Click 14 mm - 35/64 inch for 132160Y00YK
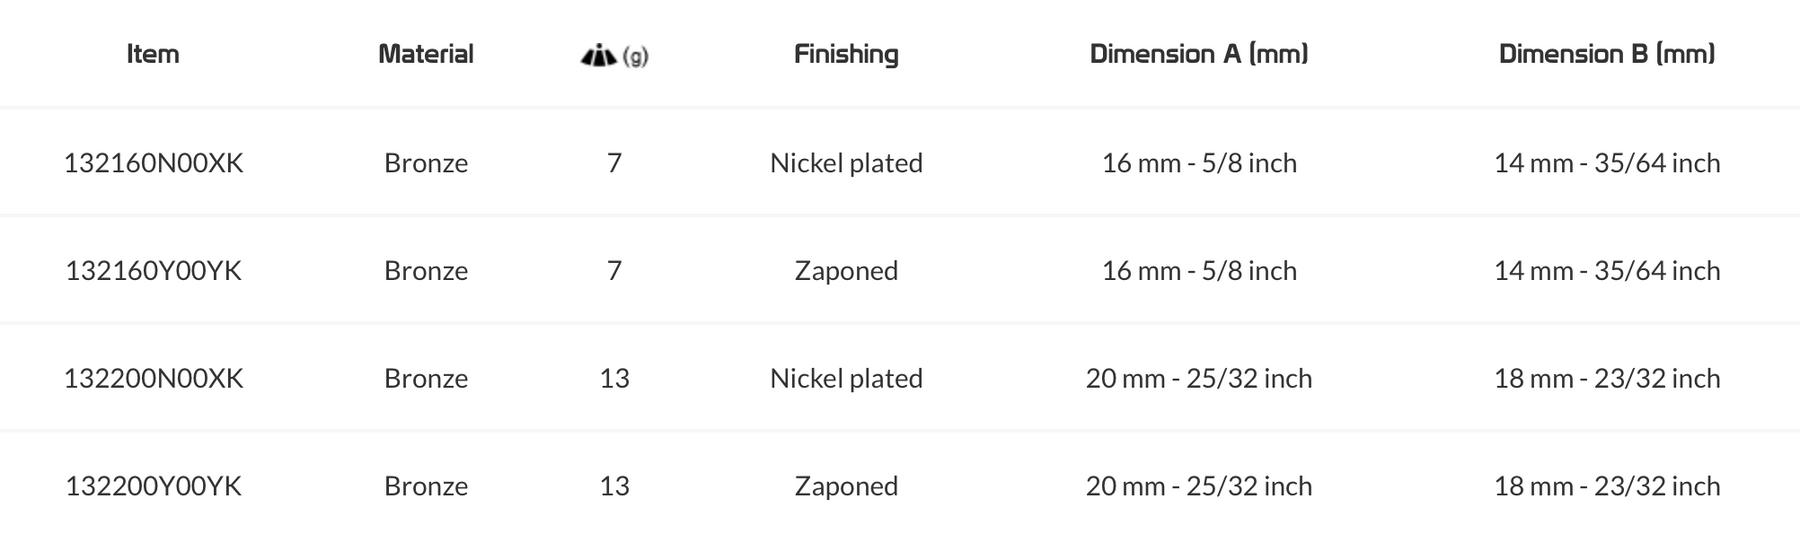Viewport: 1800px width, 560px height. [x=1606, y=271]
